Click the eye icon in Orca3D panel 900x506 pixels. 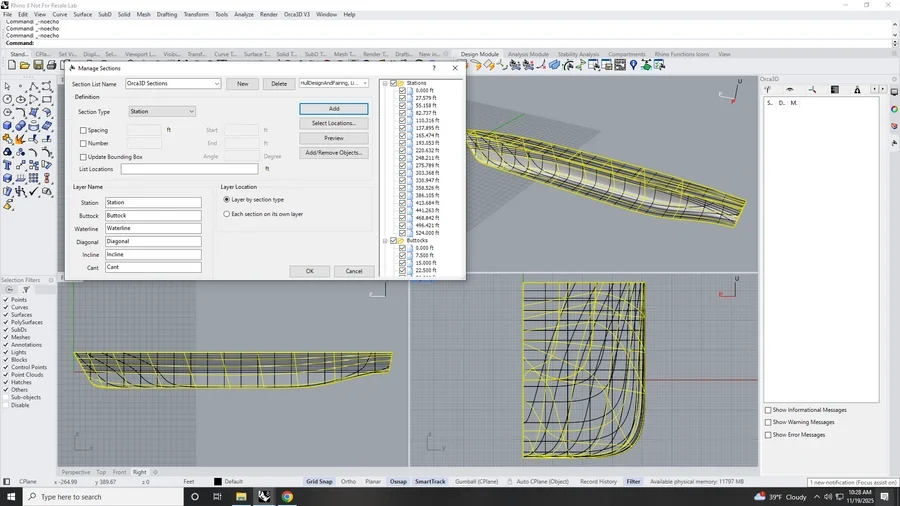(790, 90)
